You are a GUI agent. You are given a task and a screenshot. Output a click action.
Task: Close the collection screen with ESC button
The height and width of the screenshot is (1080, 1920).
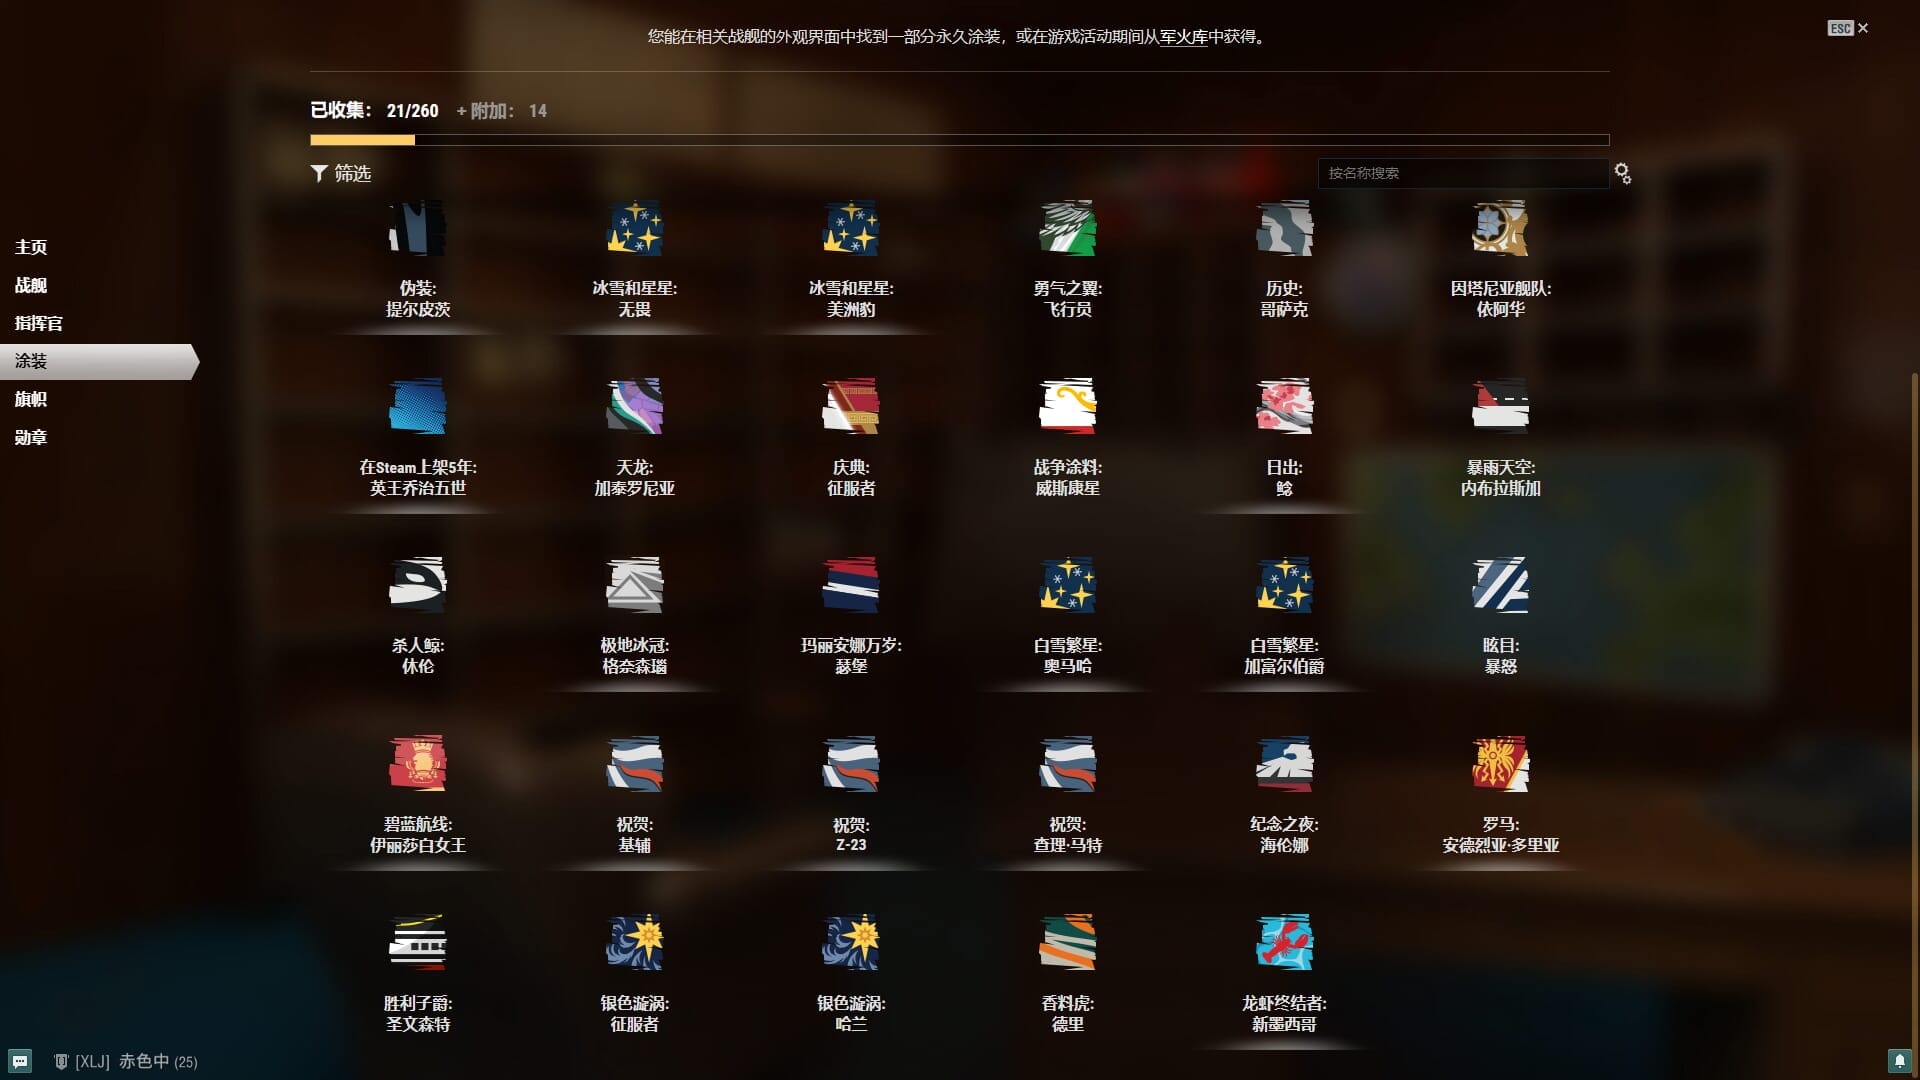[1848, 28]
